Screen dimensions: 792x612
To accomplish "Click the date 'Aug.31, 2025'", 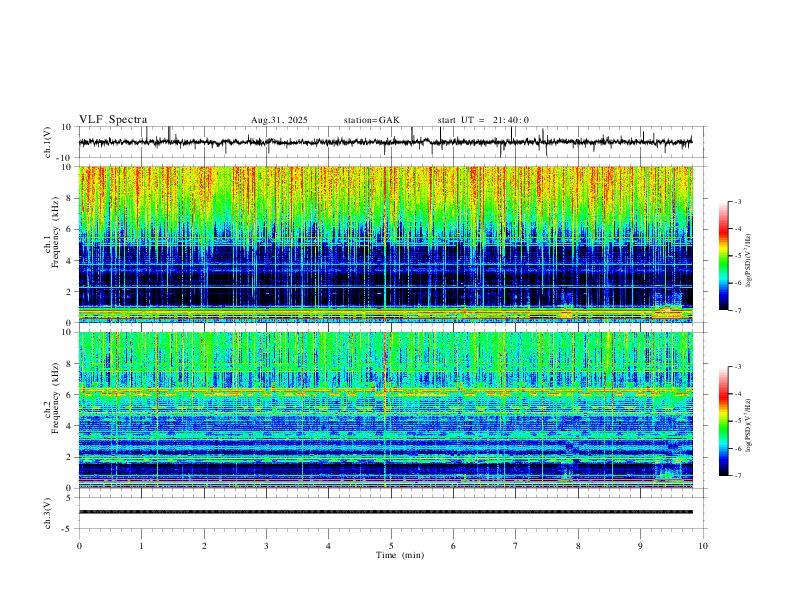I will click(279, 120).
